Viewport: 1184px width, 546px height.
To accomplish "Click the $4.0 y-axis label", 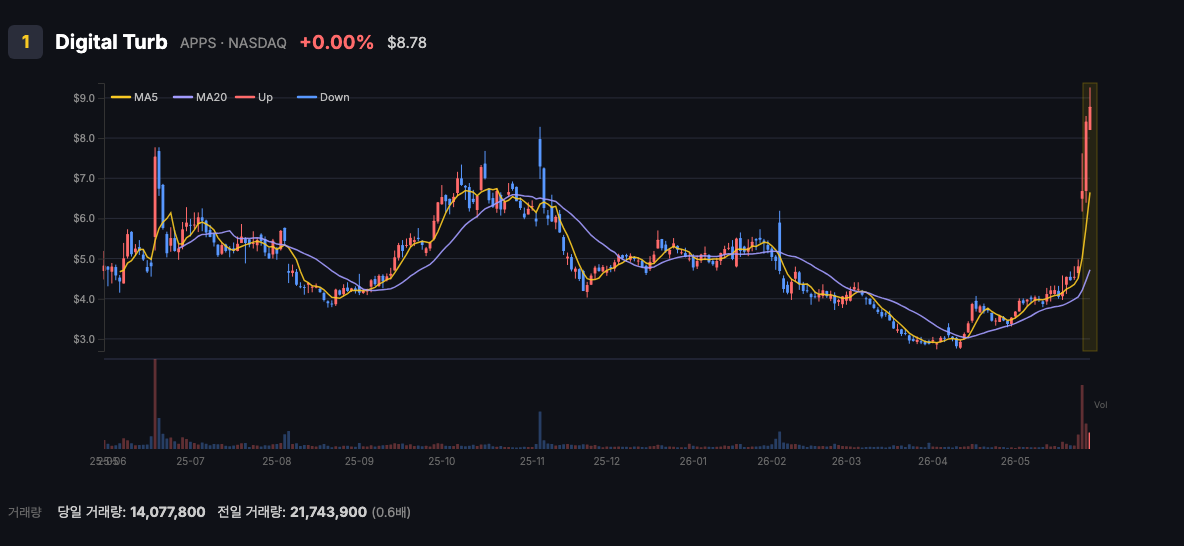I will pos(83,299).
